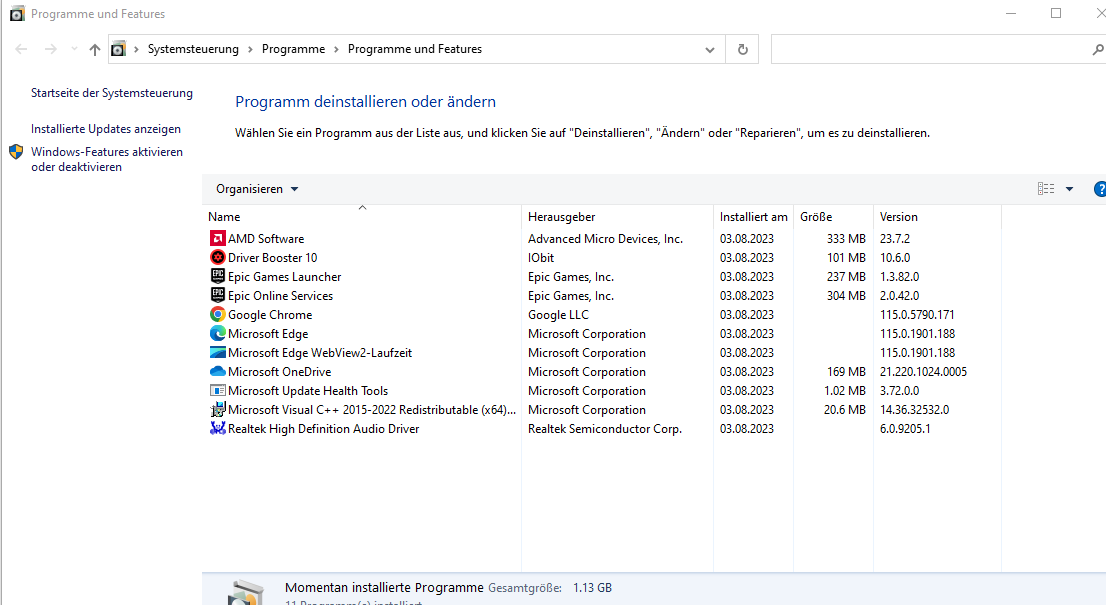This screenshot has height=605, width=1106.
Task: Select the Epic Online Services row
Action: [280, 295]
